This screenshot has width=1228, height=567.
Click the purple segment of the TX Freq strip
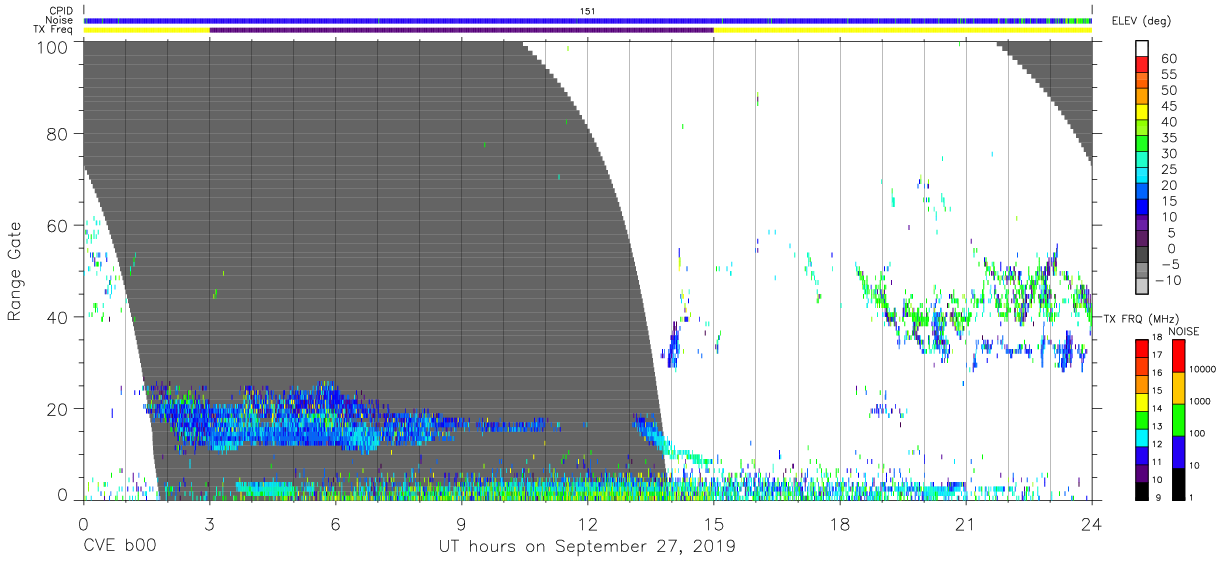pyautogui.click(x=461, y=30)
